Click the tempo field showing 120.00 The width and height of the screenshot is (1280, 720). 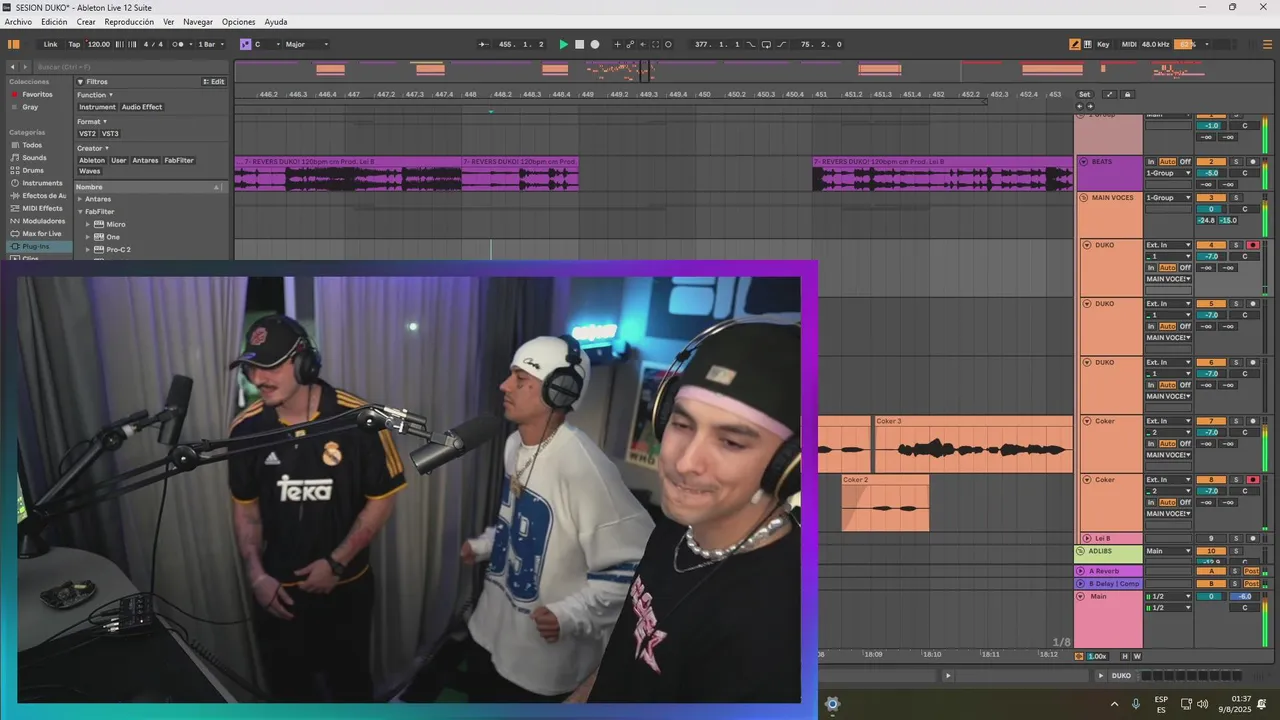[x=99, y=44]
